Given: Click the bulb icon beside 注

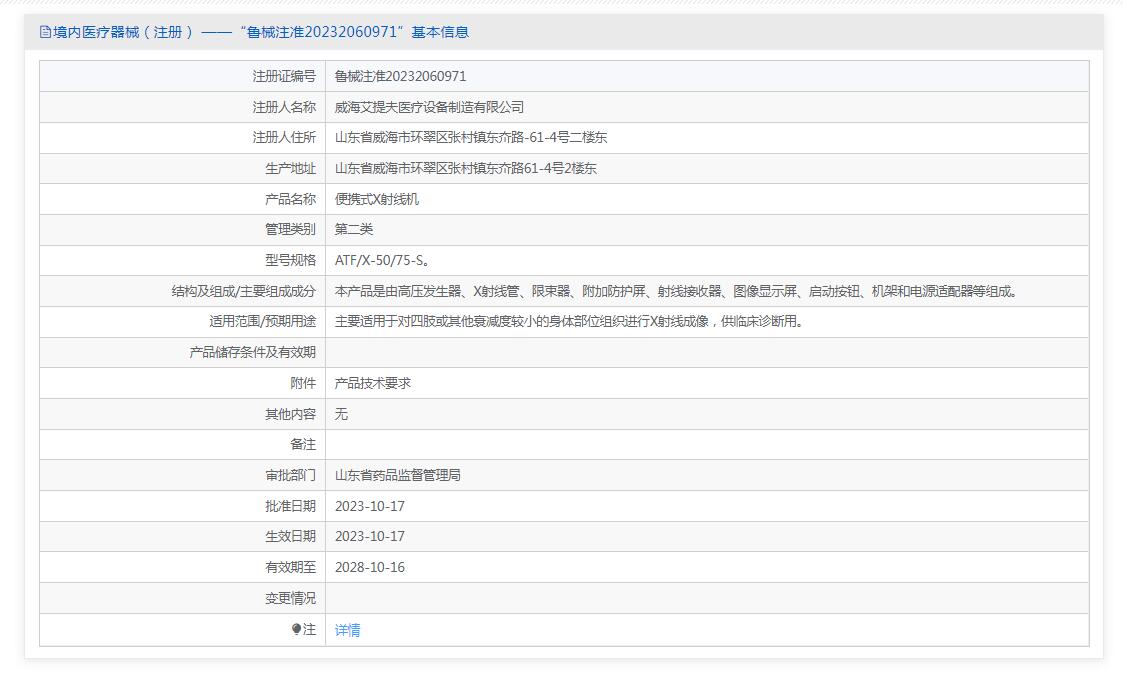Looking at the screenshot, I should point(297,630).
